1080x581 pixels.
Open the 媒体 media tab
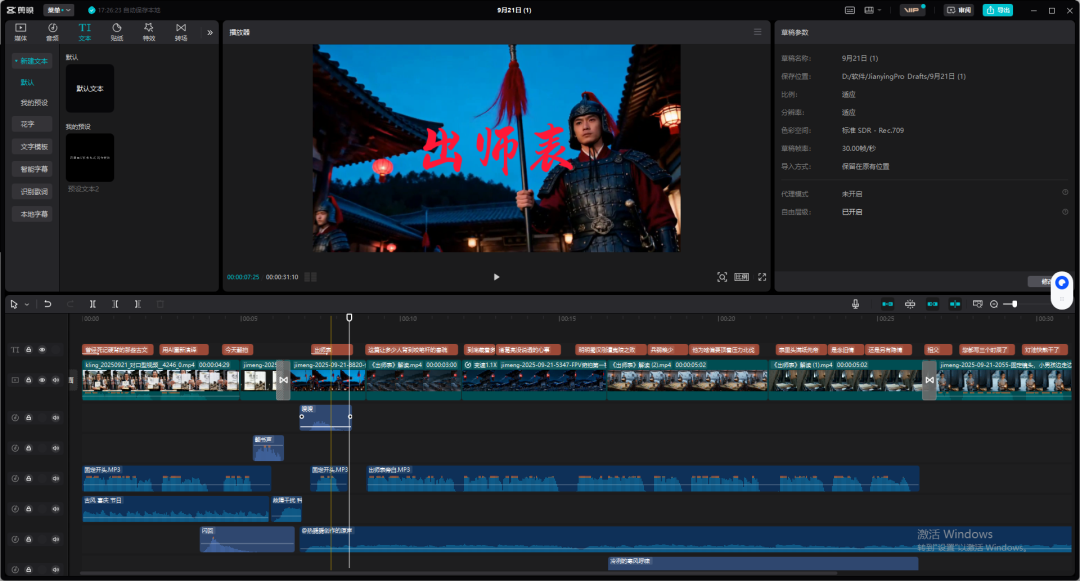[21, 32]
